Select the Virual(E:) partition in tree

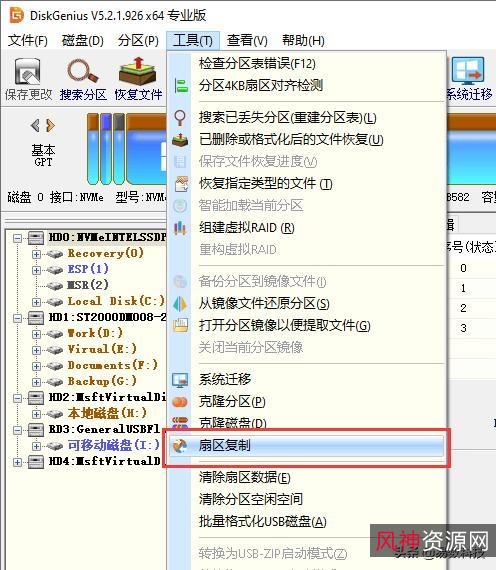click(x=102, y=349)
